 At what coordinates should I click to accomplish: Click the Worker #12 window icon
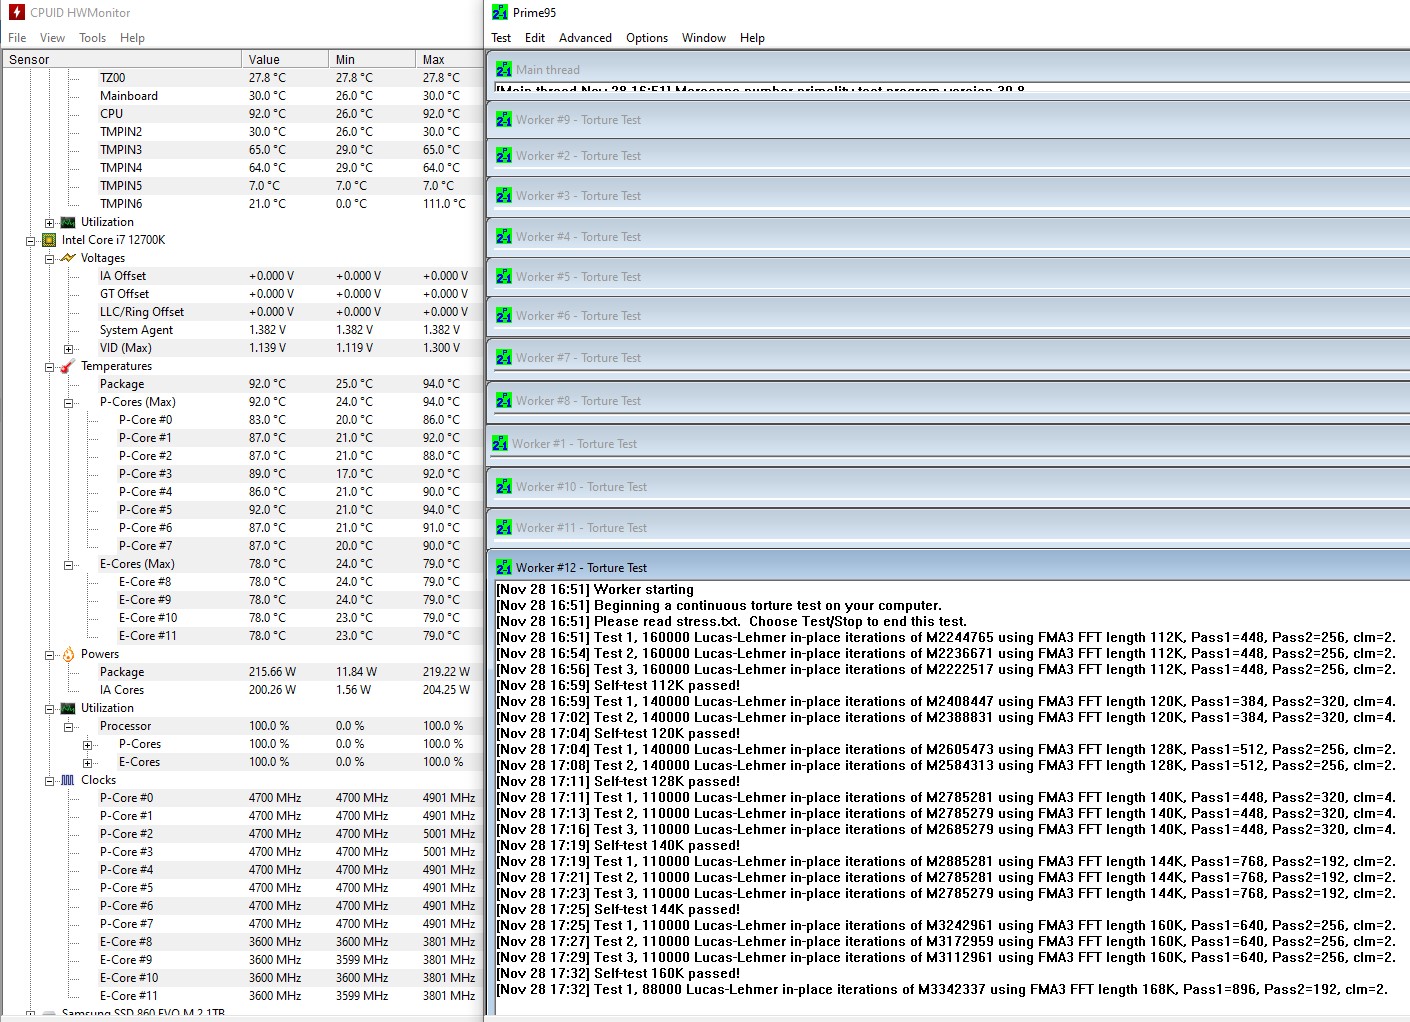pyautogui.click(x=504, y=568)
